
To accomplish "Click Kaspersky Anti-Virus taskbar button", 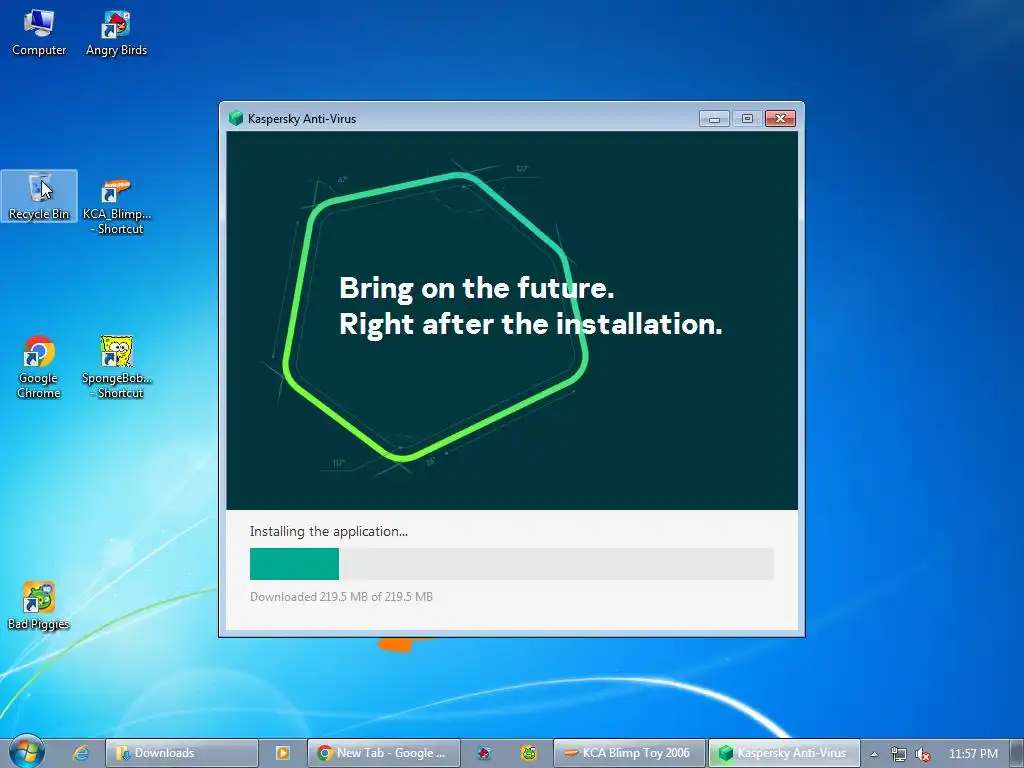I will pyautogui.click(x=784, y=753).
